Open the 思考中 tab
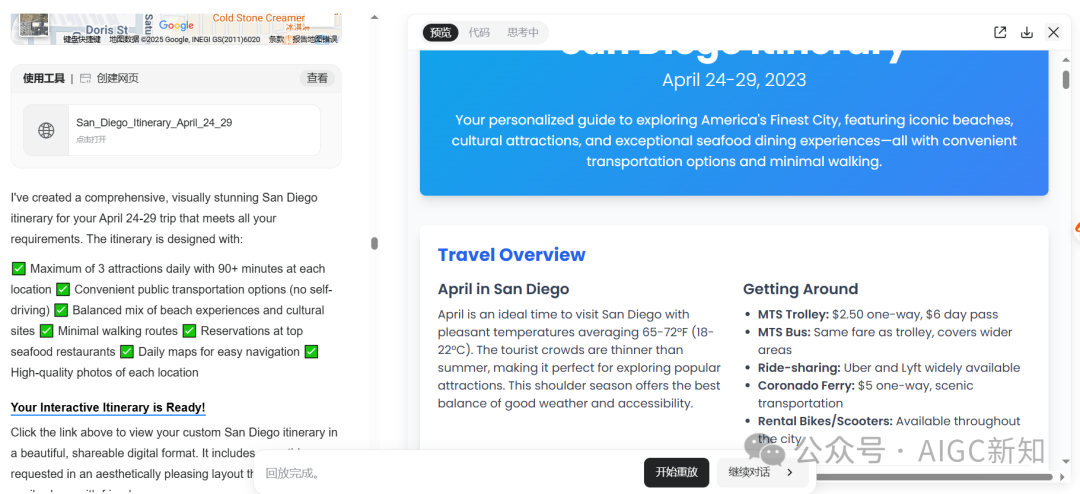This screenshot has height=494, width=1080. point(523,32)
